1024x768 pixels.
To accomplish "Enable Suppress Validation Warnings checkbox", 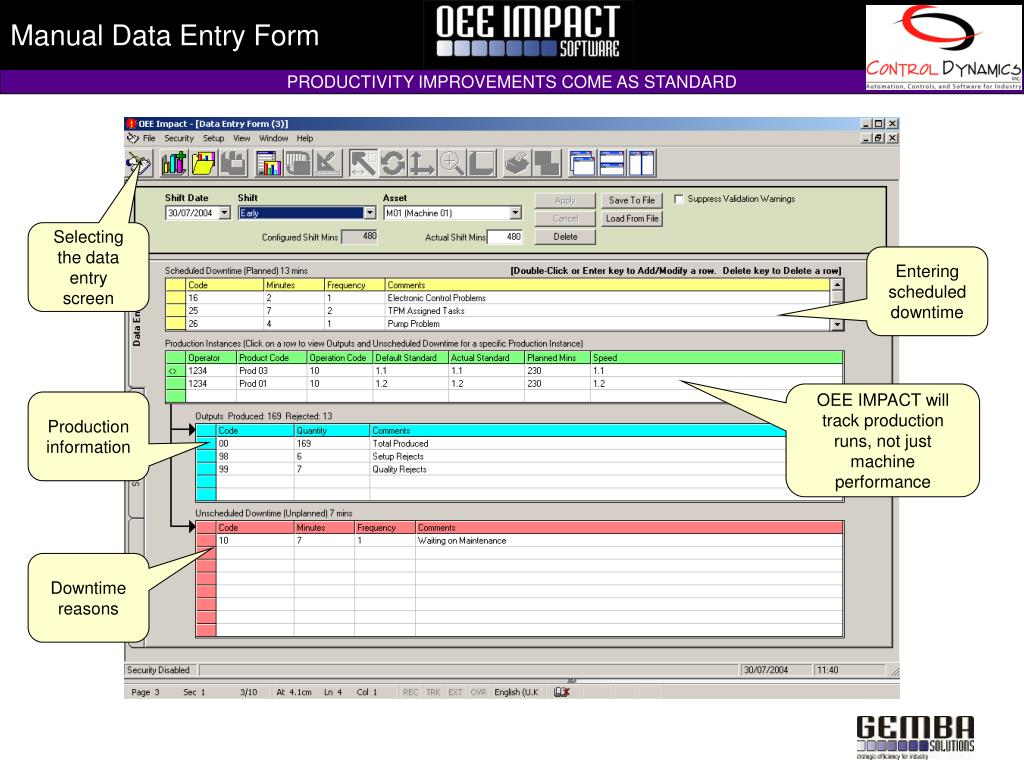I will (679, 199).
